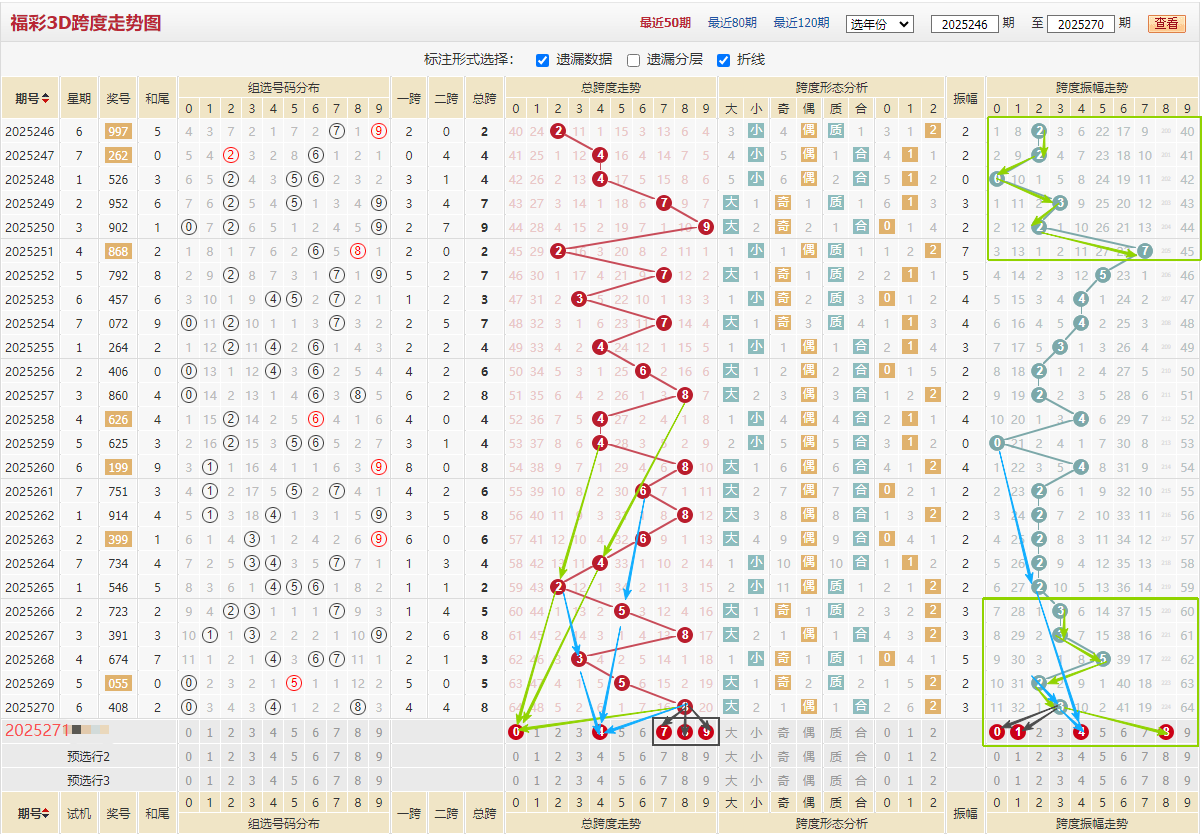Click the top 跨度形态分析 header
This screenshot has height=834, width=1204.
(831, 88)
